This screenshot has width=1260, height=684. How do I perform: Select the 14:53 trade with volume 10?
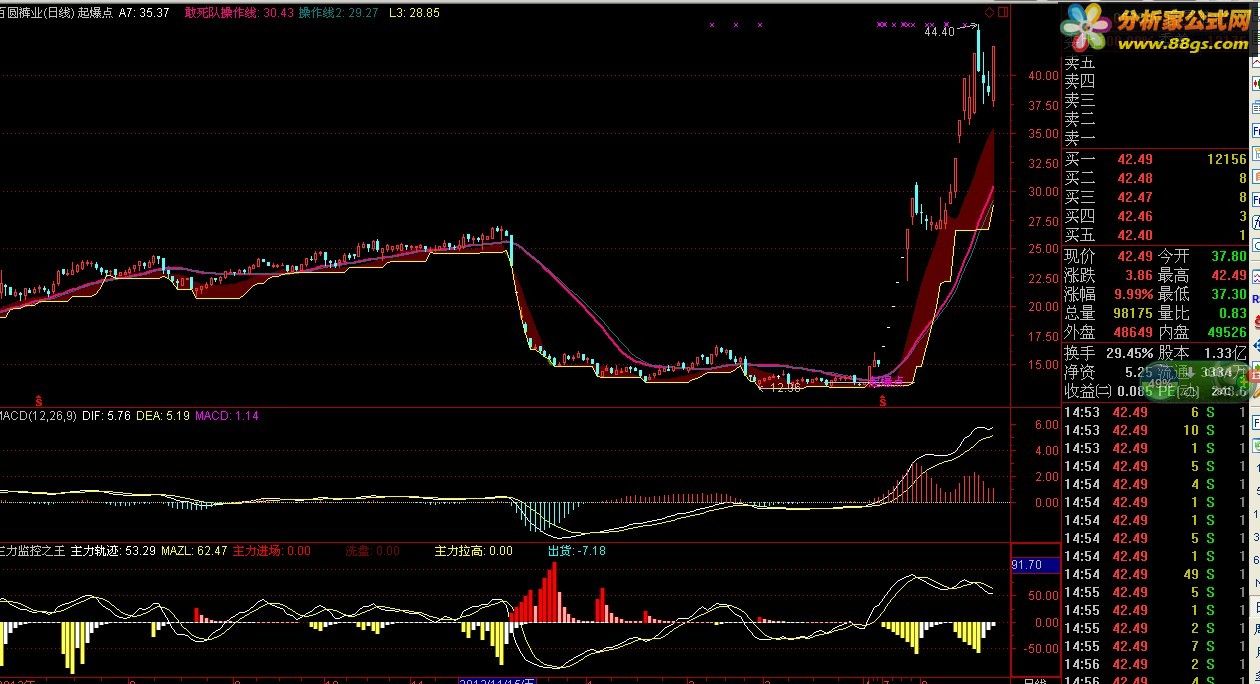pos(1155,430)
